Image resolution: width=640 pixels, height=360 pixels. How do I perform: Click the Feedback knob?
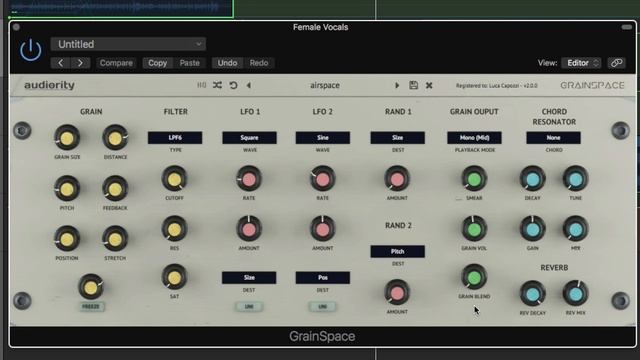115,189
